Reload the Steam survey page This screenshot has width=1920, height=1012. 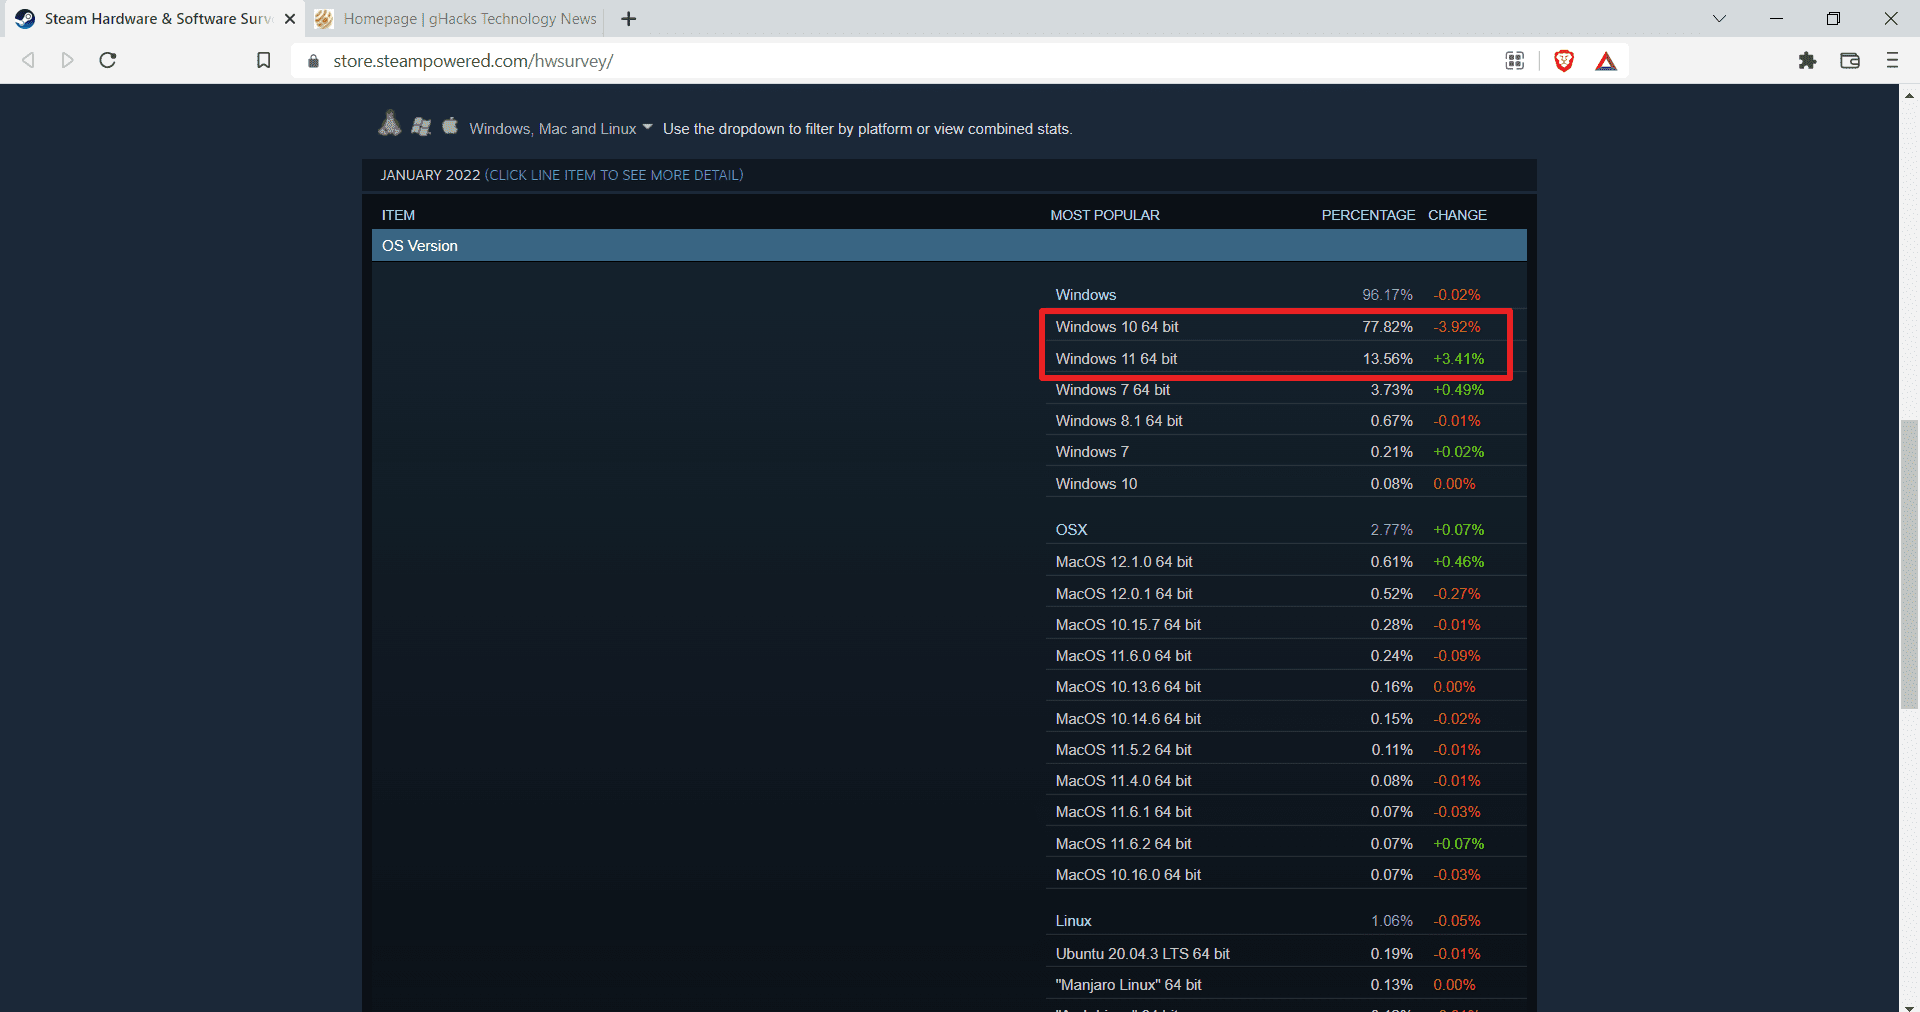click(107, 60)
